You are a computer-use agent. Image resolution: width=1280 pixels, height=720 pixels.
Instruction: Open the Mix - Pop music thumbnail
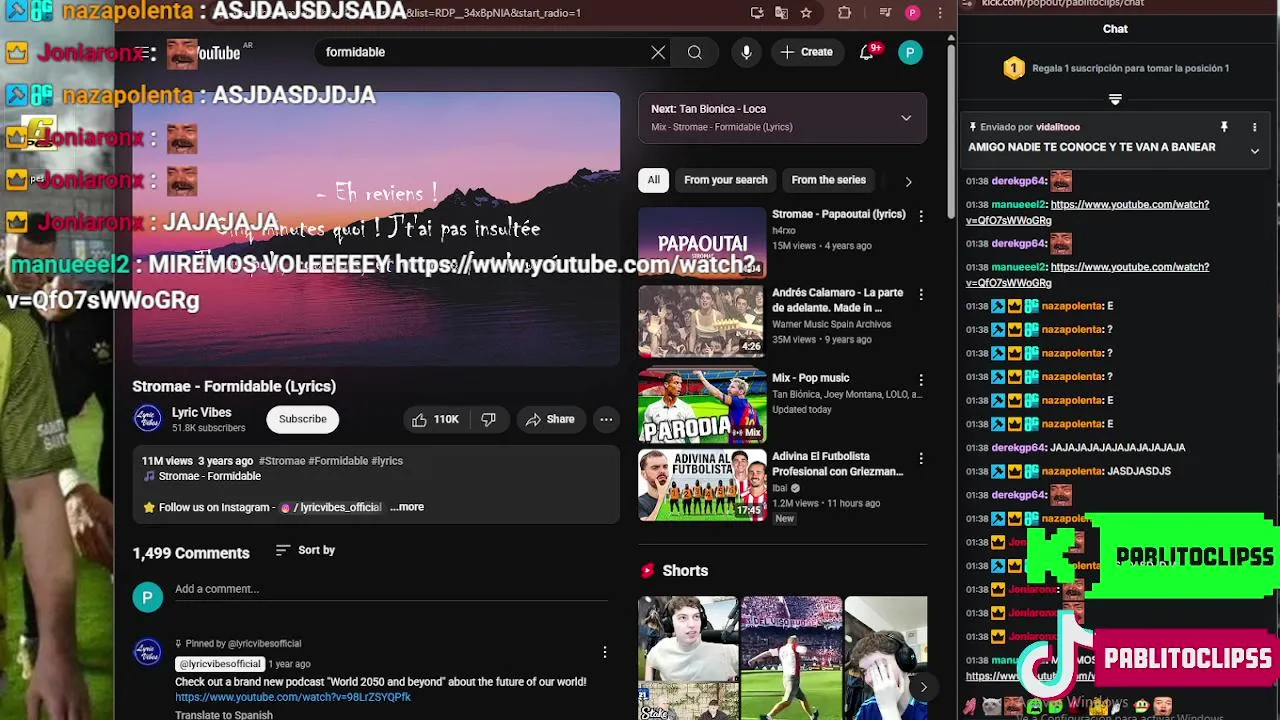click(702, 406)
